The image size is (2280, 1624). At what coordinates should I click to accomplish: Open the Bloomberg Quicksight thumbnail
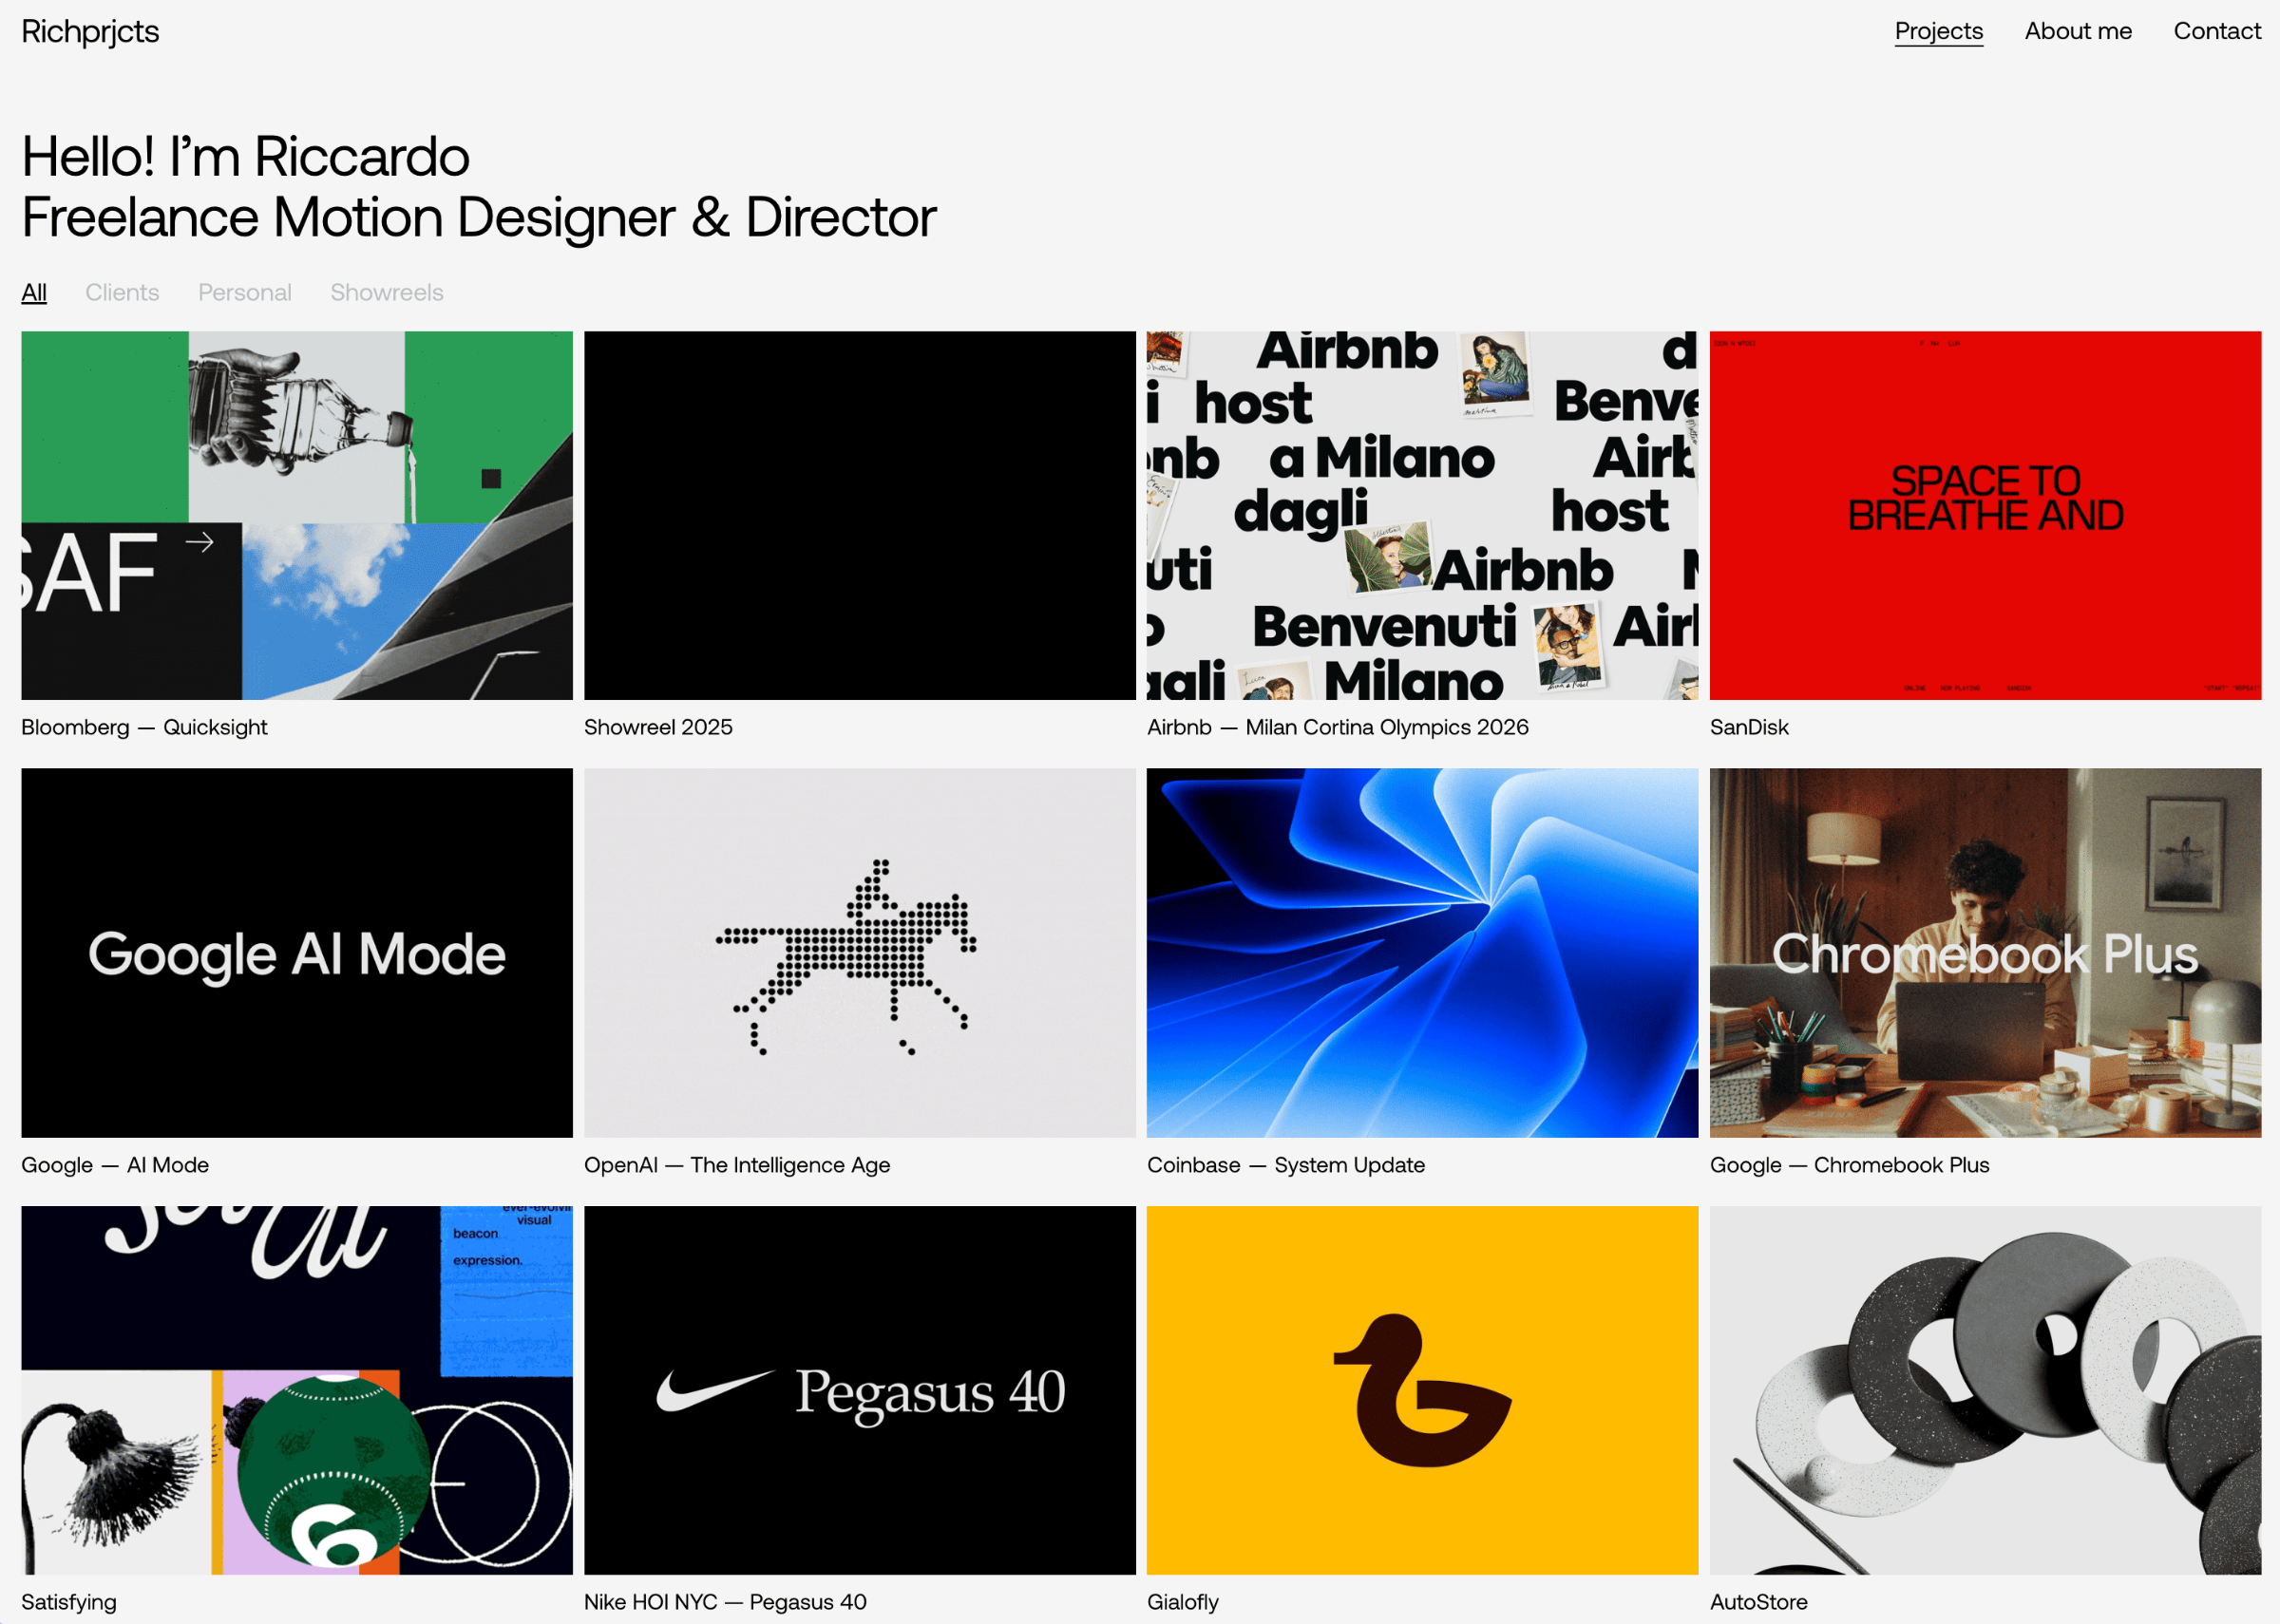point(297,515)
